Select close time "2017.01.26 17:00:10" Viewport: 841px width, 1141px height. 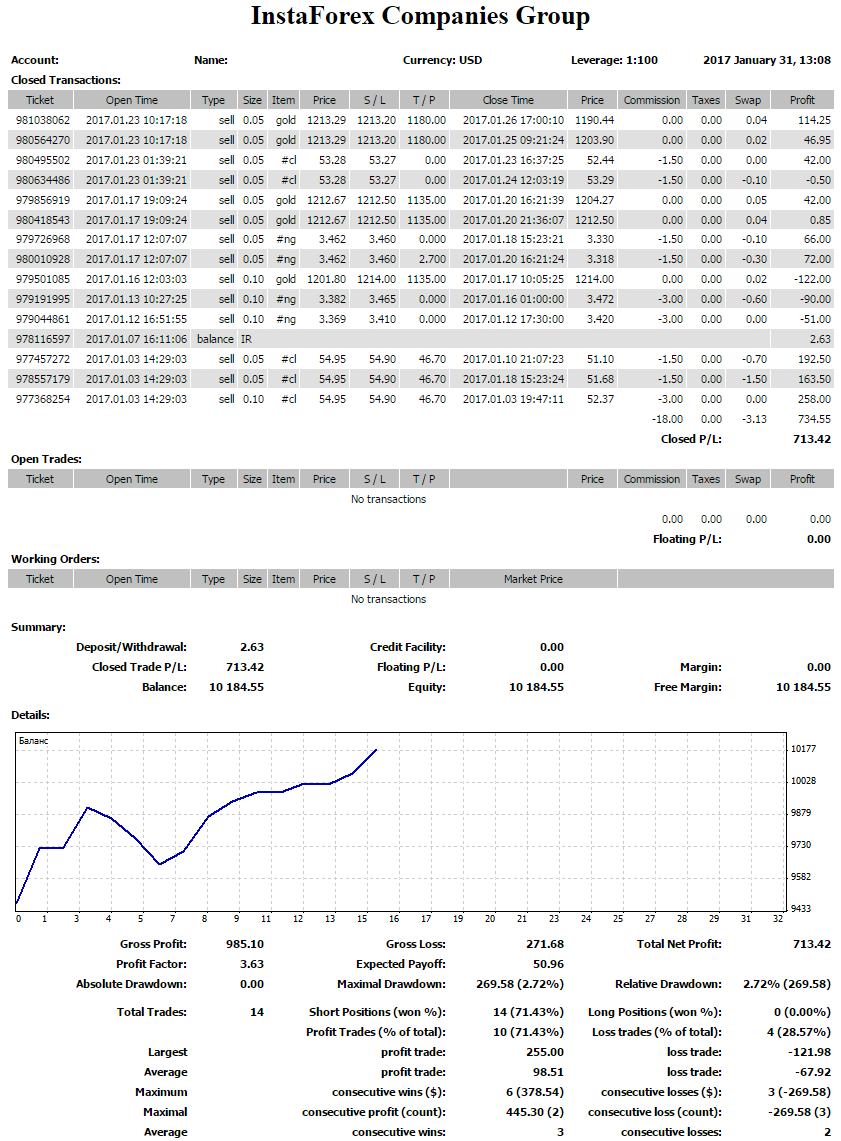click(x=513, y=120)
